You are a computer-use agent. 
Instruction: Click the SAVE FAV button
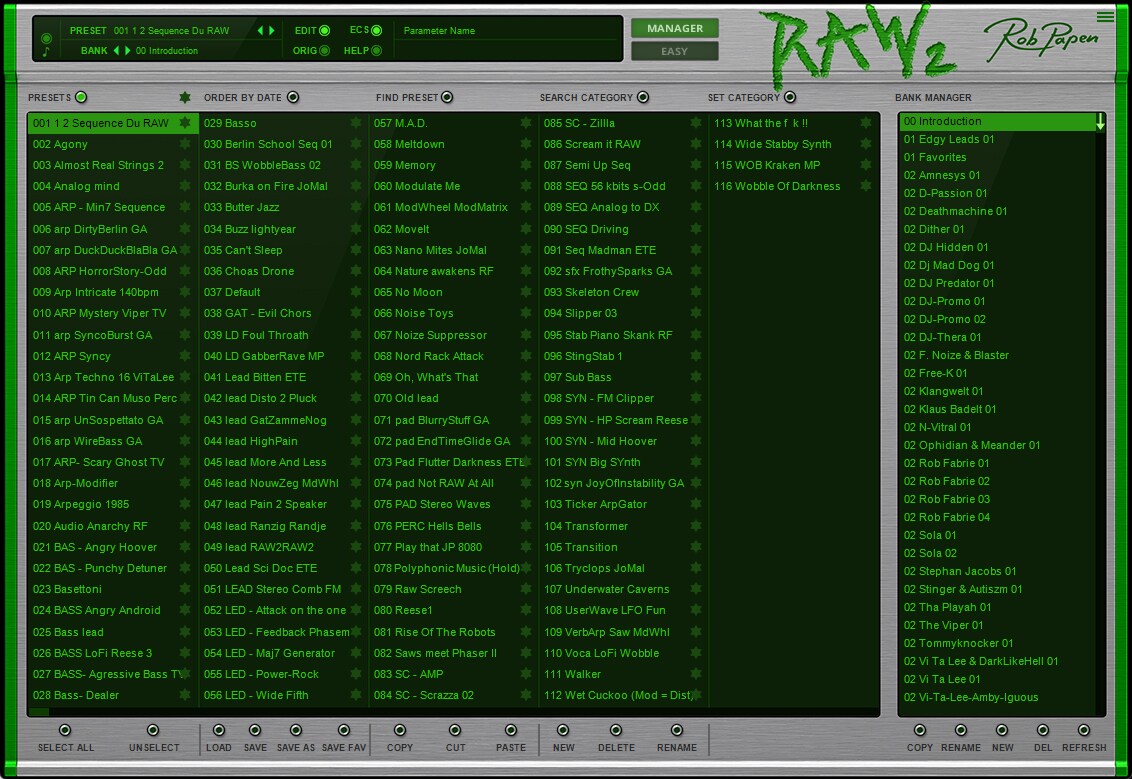click(x=344, y=730)
